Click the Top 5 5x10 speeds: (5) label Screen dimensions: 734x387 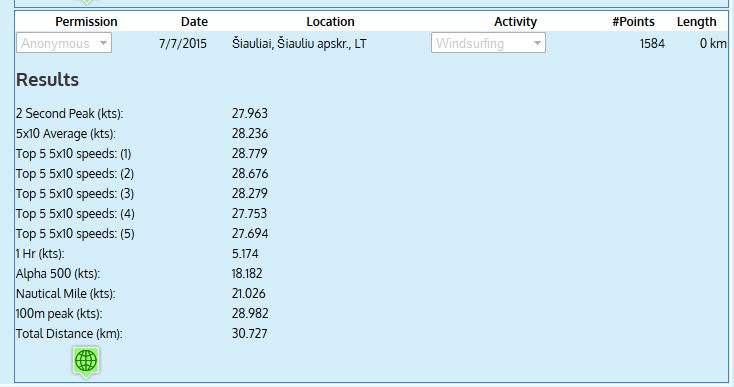point(75,234)
